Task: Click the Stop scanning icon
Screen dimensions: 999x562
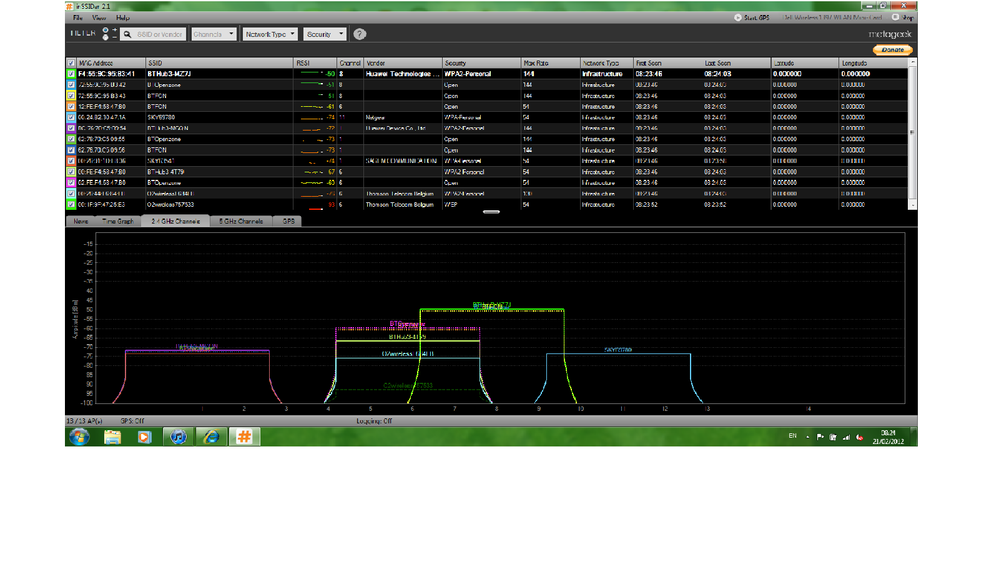Action: coord(895,18)
